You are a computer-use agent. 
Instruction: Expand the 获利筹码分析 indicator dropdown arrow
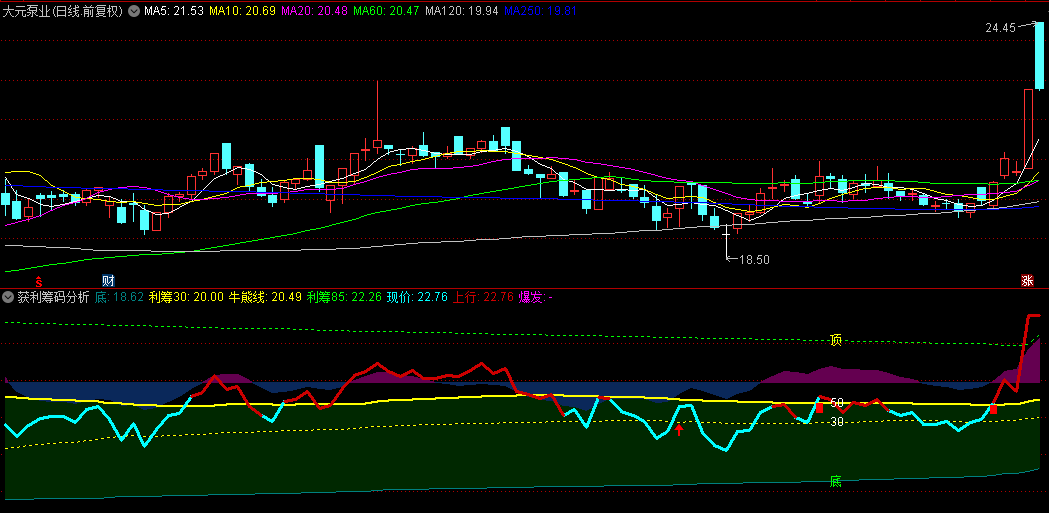click(8, 297)
